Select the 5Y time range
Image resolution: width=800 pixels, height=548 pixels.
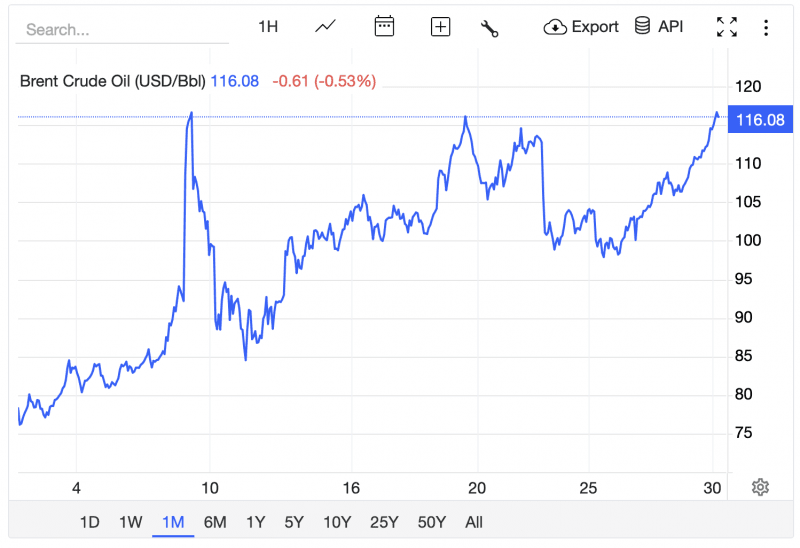(x=294, y=522)
